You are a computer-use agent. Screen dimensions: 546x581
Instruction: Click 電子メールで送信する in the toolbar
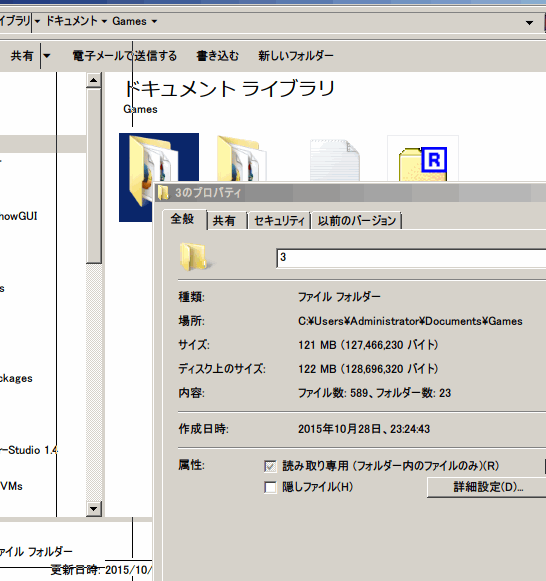124,56
